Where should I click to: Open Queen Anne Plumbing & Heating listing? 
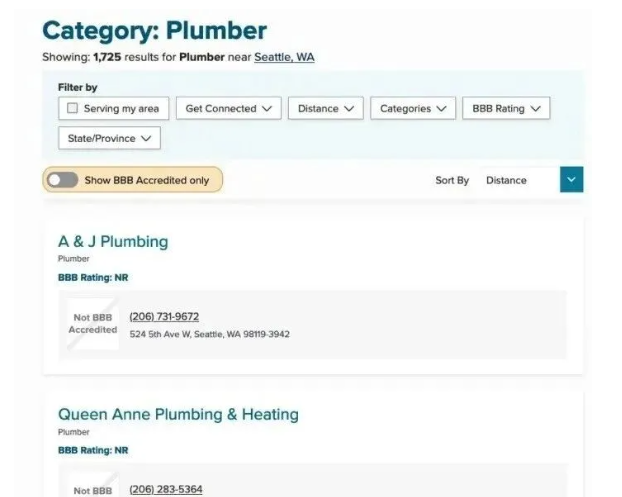coord(178,414)
